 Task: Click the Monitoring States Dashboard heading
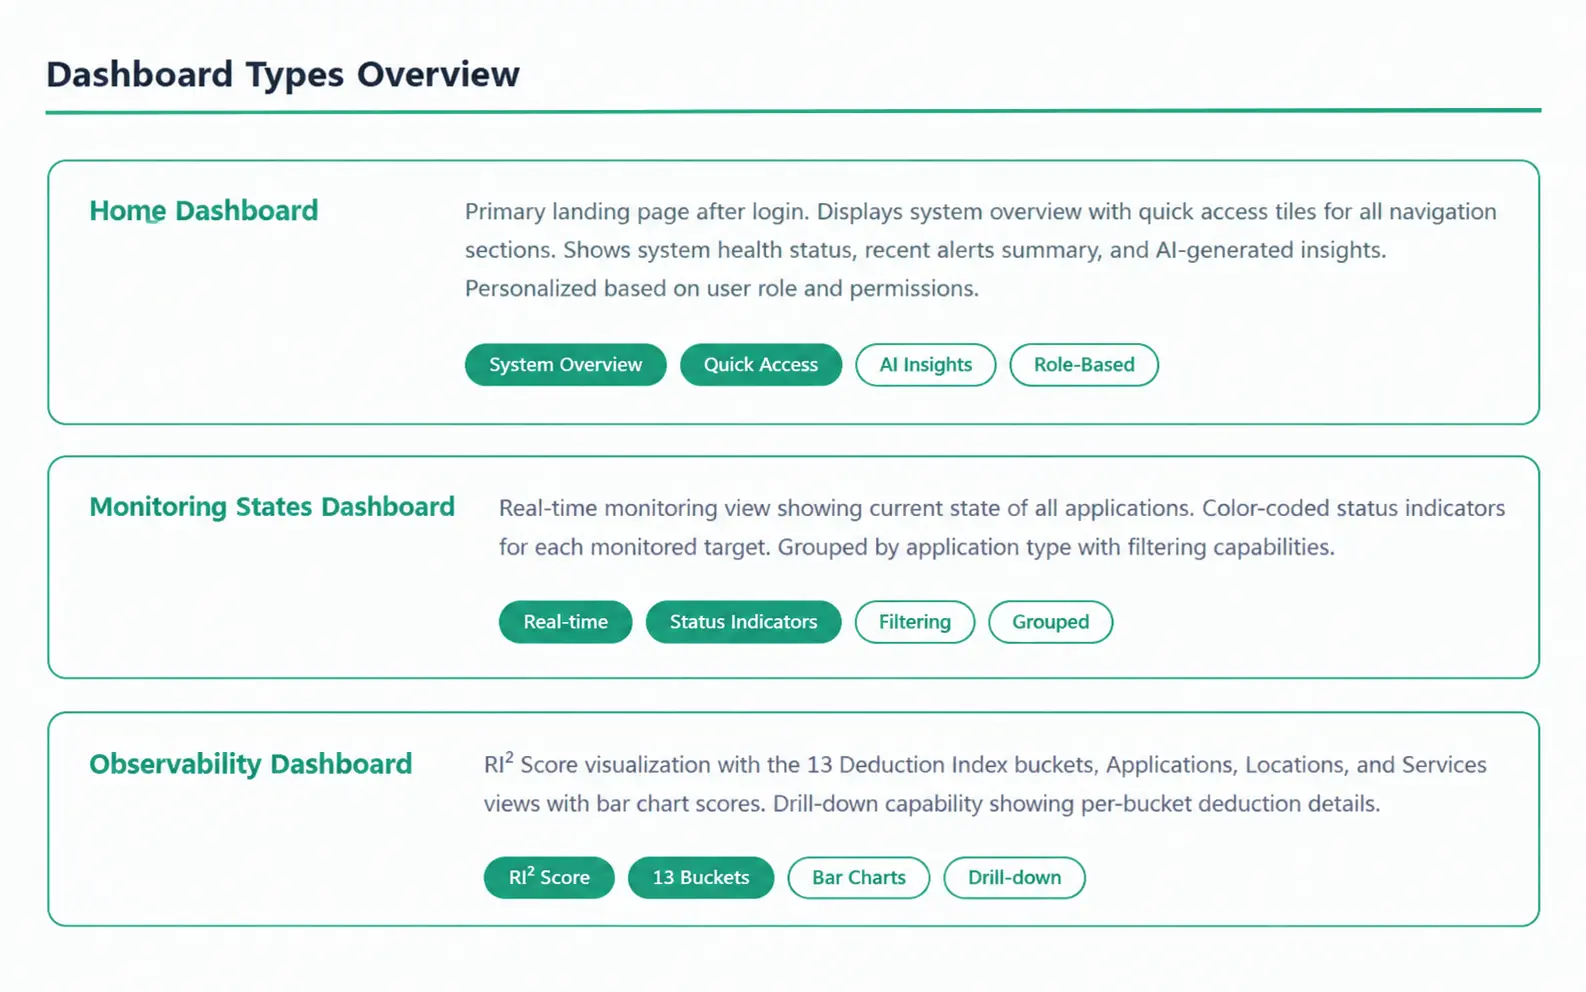point(272,507)
